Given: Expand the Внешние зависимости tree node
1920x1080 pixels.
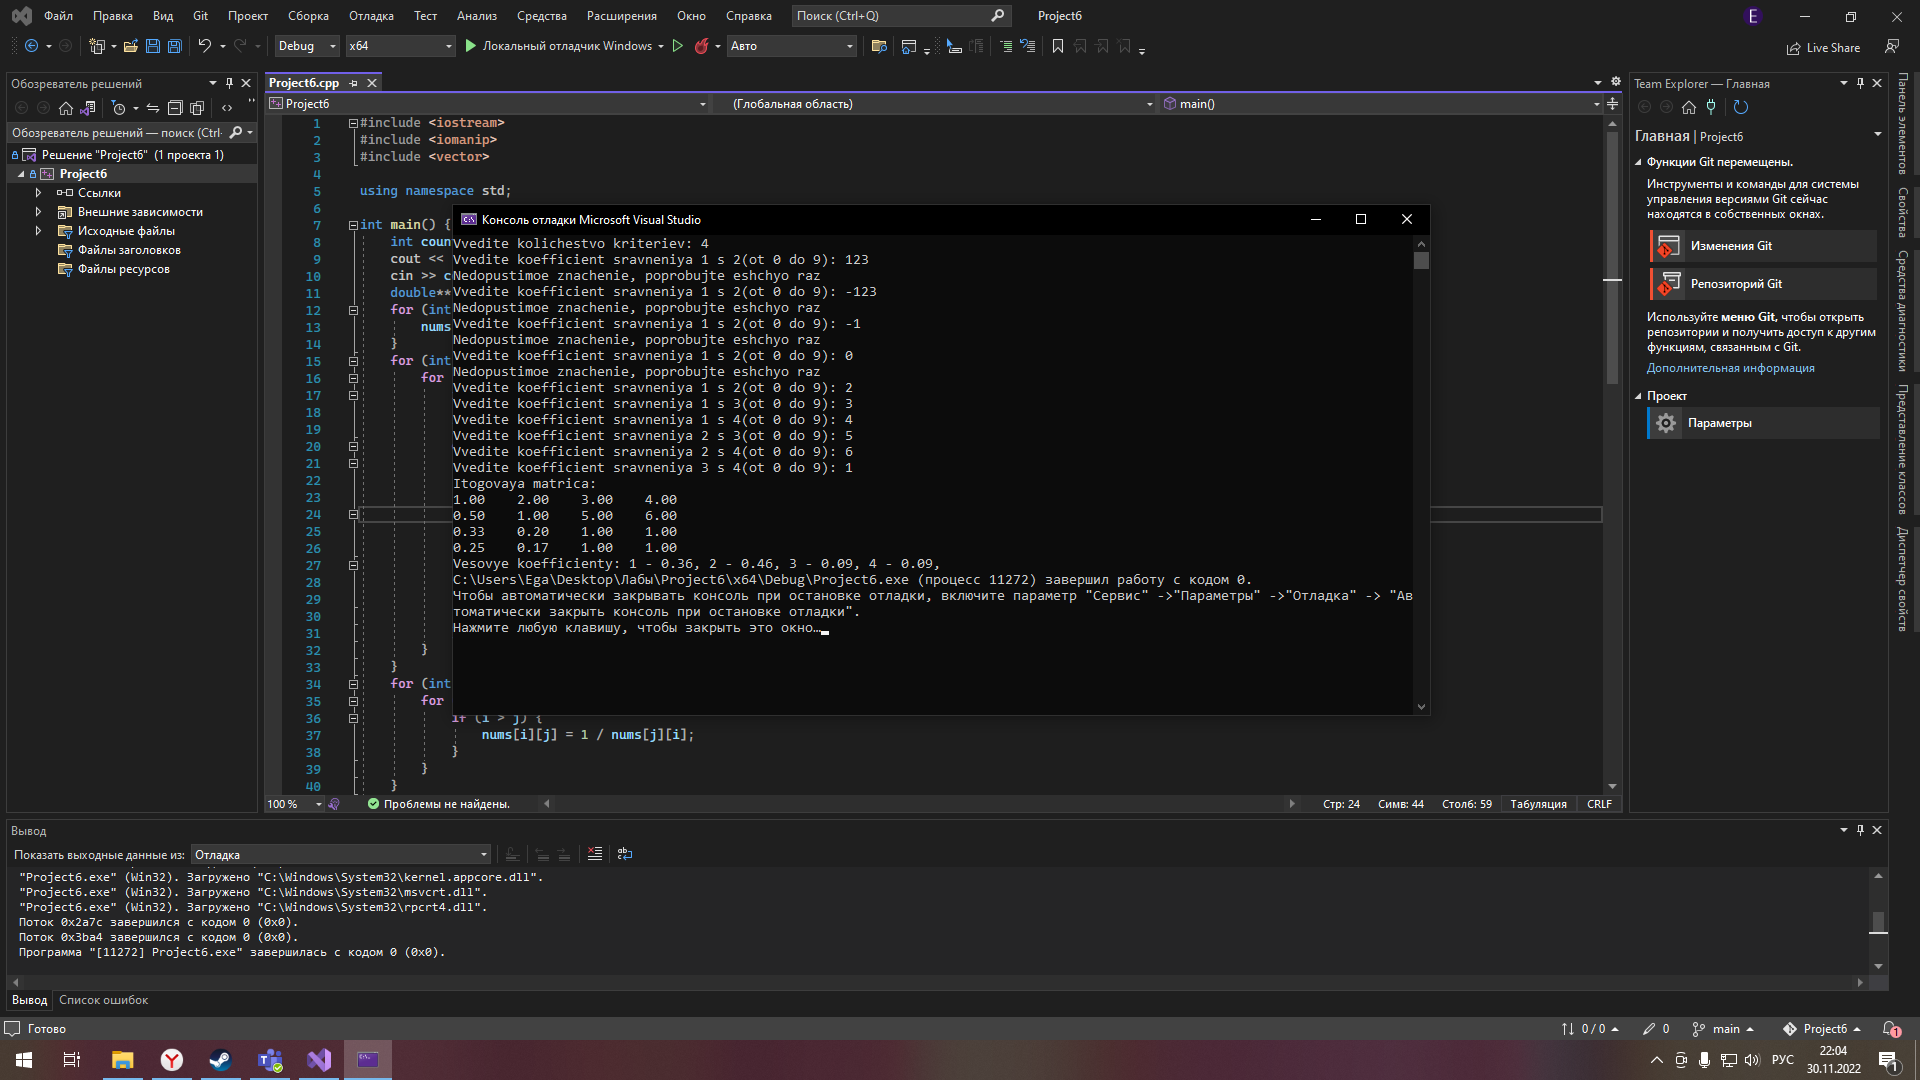Looking at the screenshot, I should tap(38, 212).
